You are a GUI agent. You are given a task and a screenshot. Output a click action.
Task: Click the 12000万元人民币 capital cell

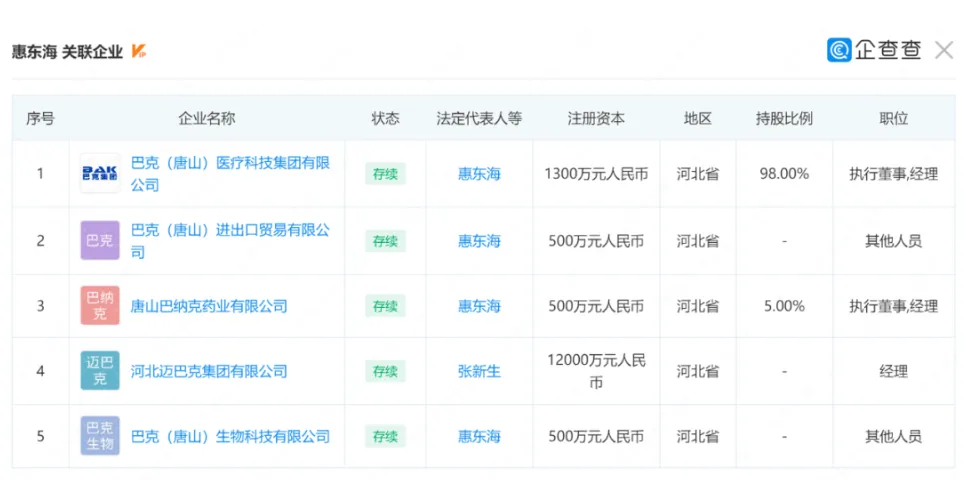point(596,371)
